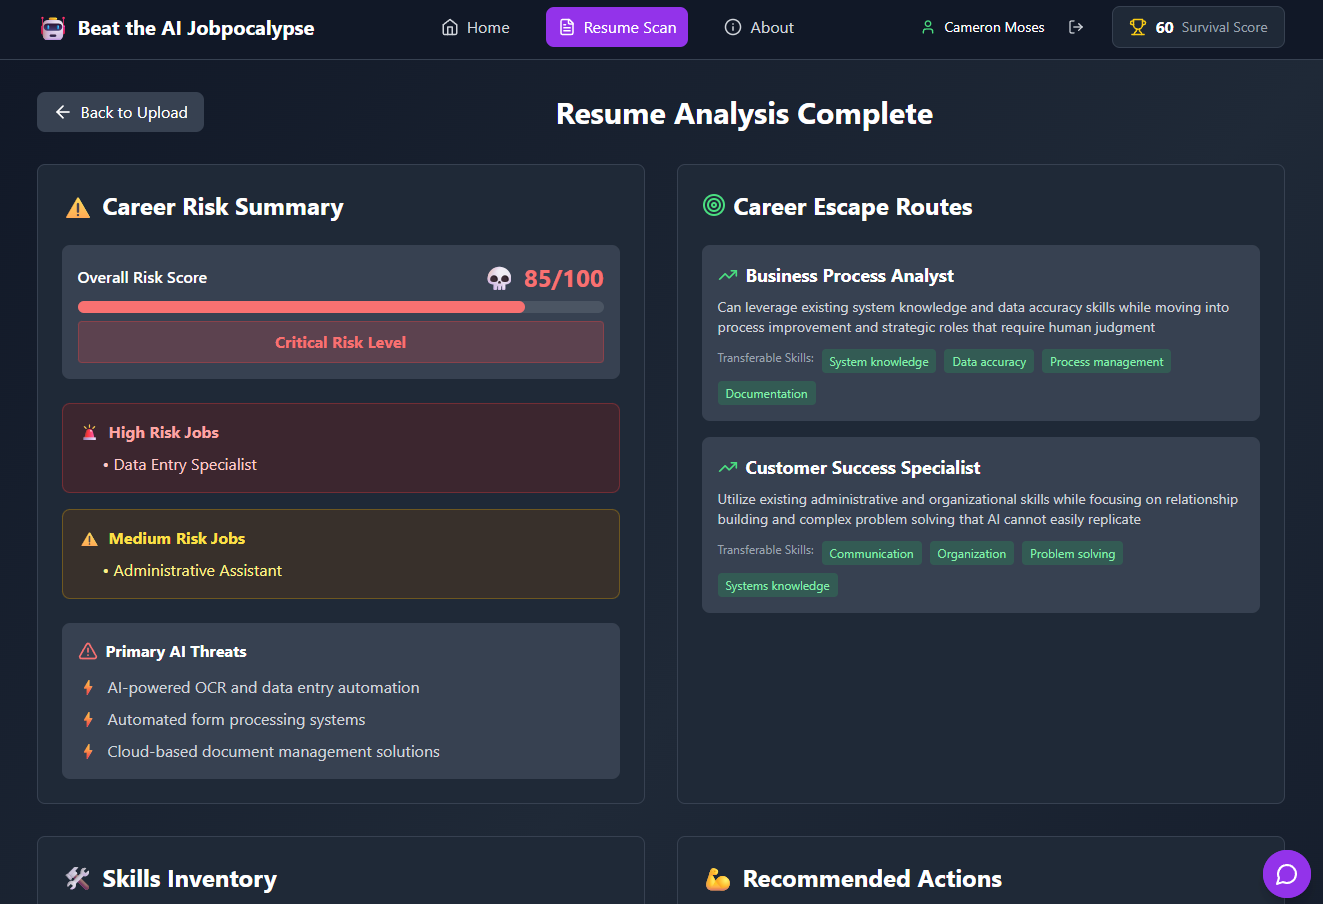
Task: Click the Critical Risk Level banner
Action: coord(341,342)
